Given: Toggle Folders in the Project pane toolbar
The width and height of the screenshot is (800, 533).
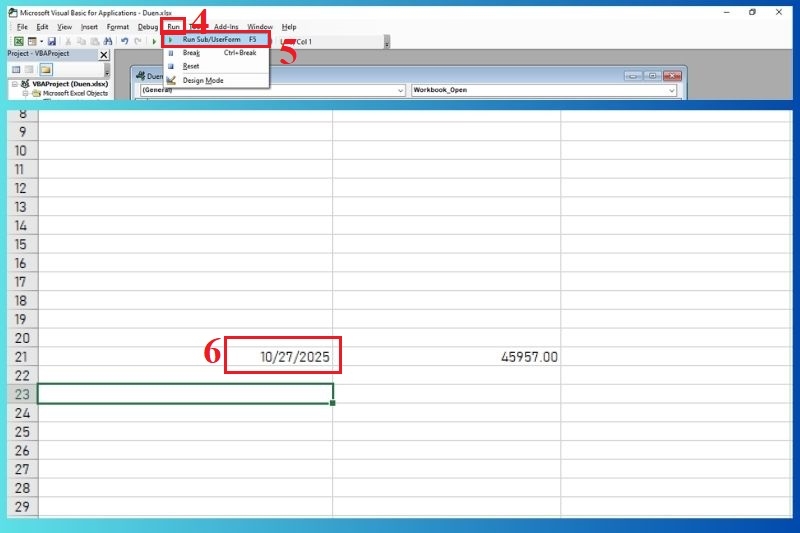Looking at the screenshot, I should tap(46, 69).
